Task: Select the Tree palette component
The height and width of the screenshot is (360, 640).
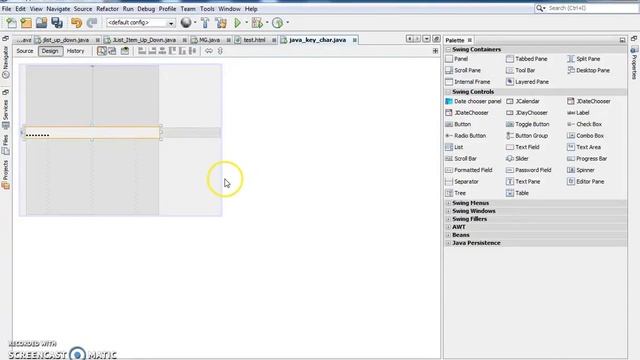Action: [x=456, y=193]
